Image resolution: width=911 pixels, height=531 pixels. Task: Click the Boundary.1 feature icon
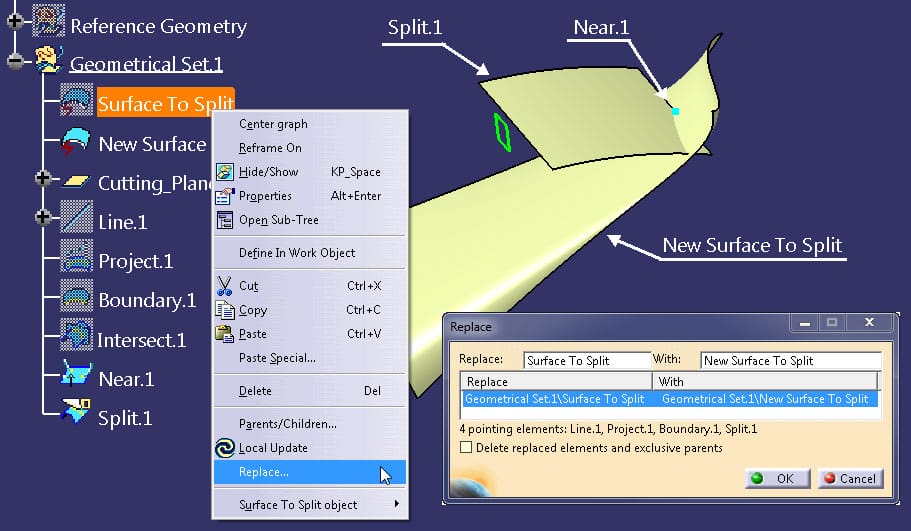click(76, 296)
